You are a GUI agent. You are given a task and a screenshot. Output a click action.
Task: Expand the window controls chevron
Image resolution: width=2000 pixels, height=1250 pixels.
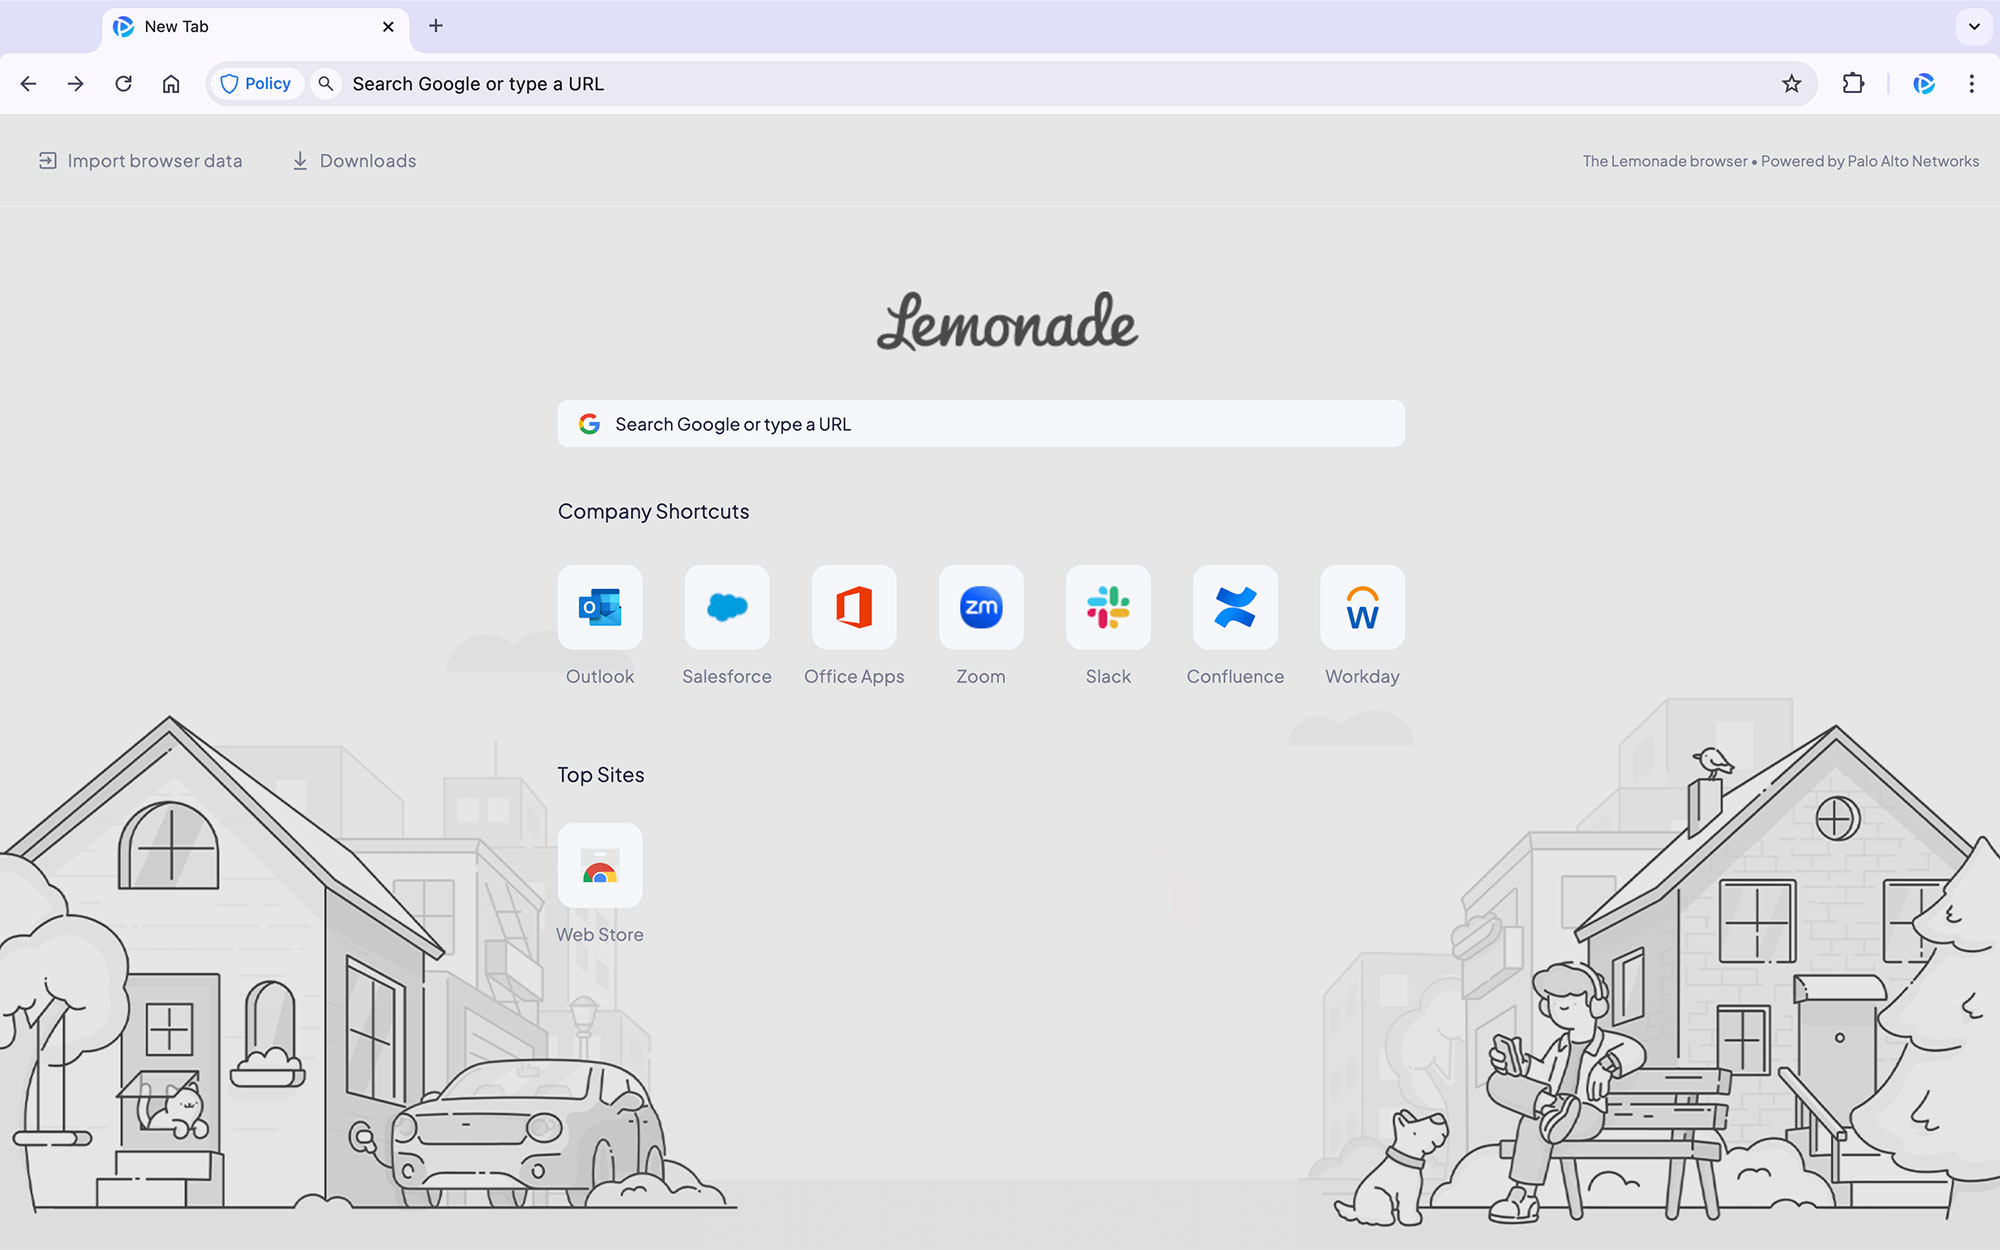[1972, 26]
